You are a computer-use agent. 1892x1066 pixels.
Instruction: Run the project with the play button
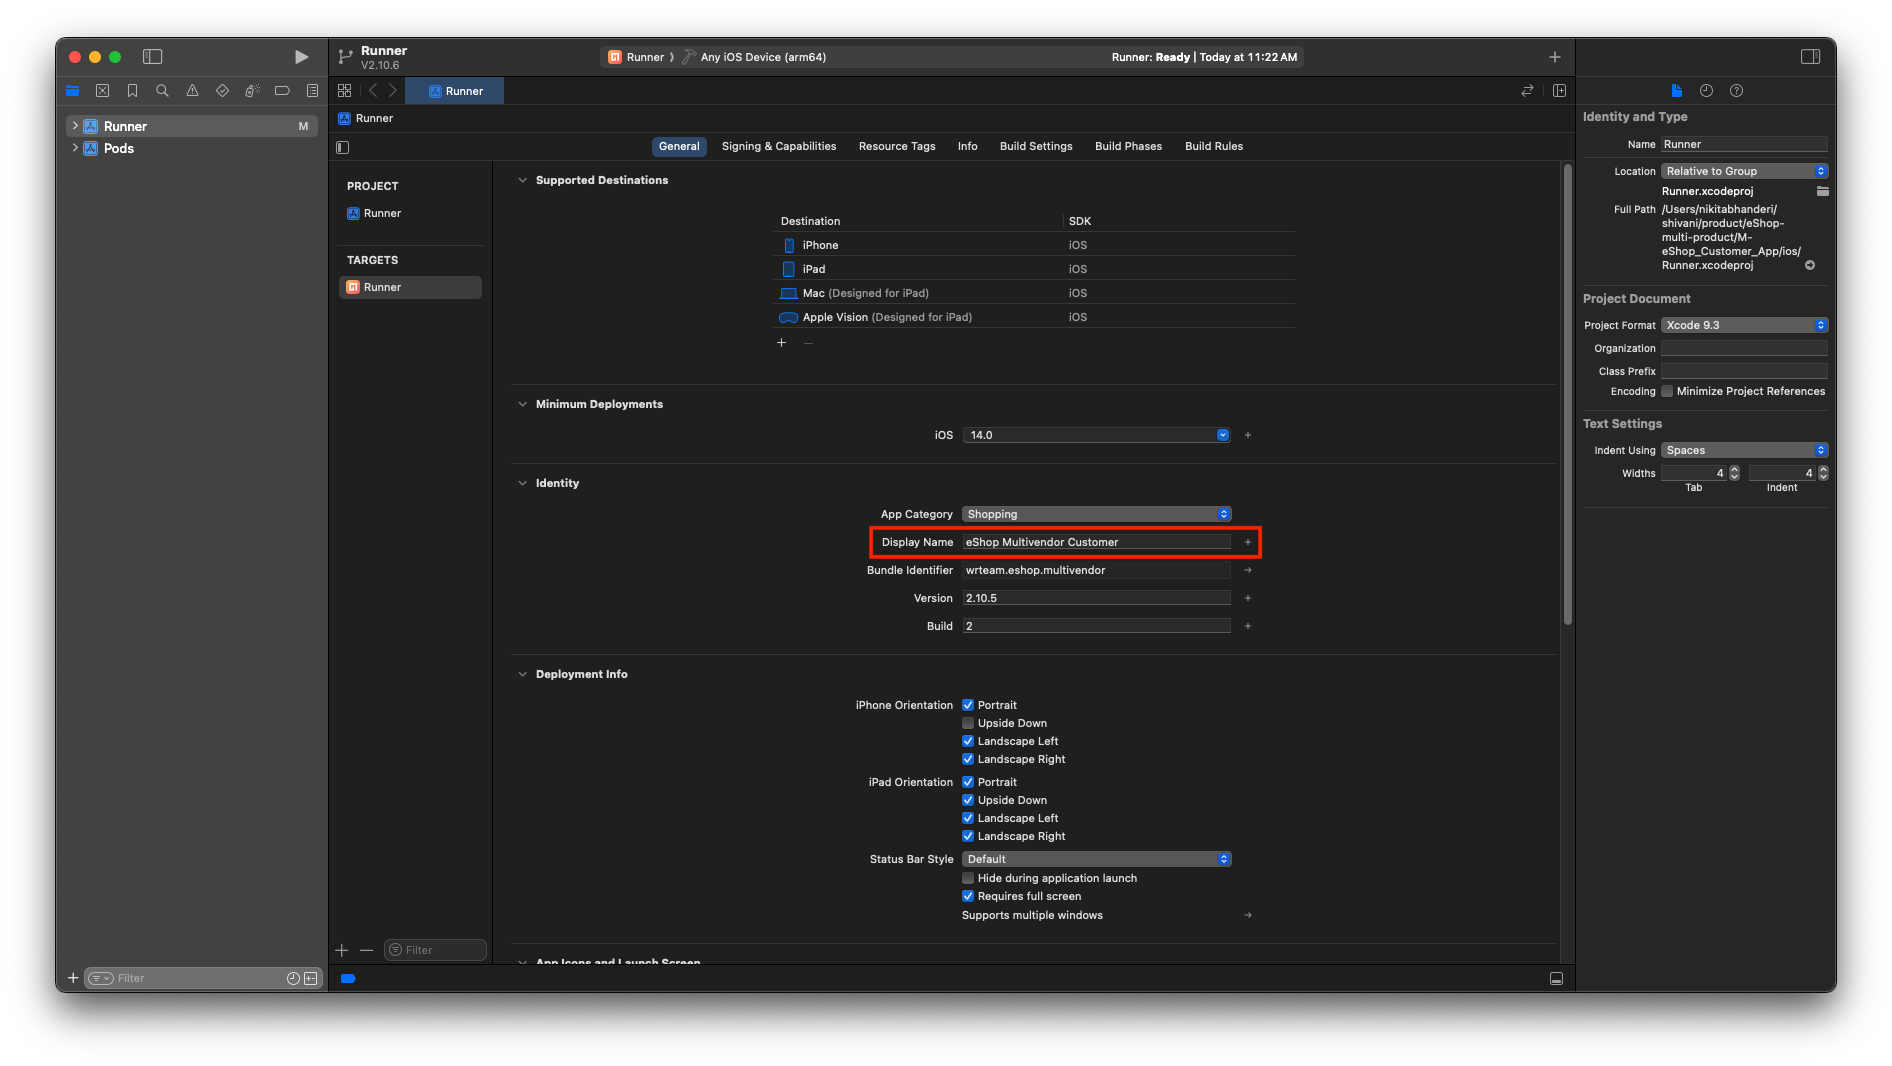(x=301, y=57)
